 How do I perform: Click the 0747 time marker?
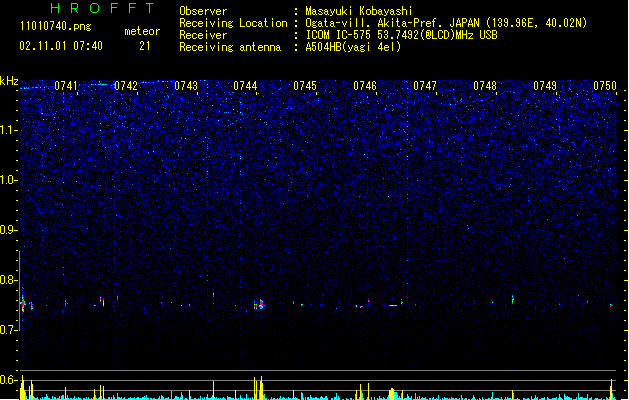coord(425,86)
